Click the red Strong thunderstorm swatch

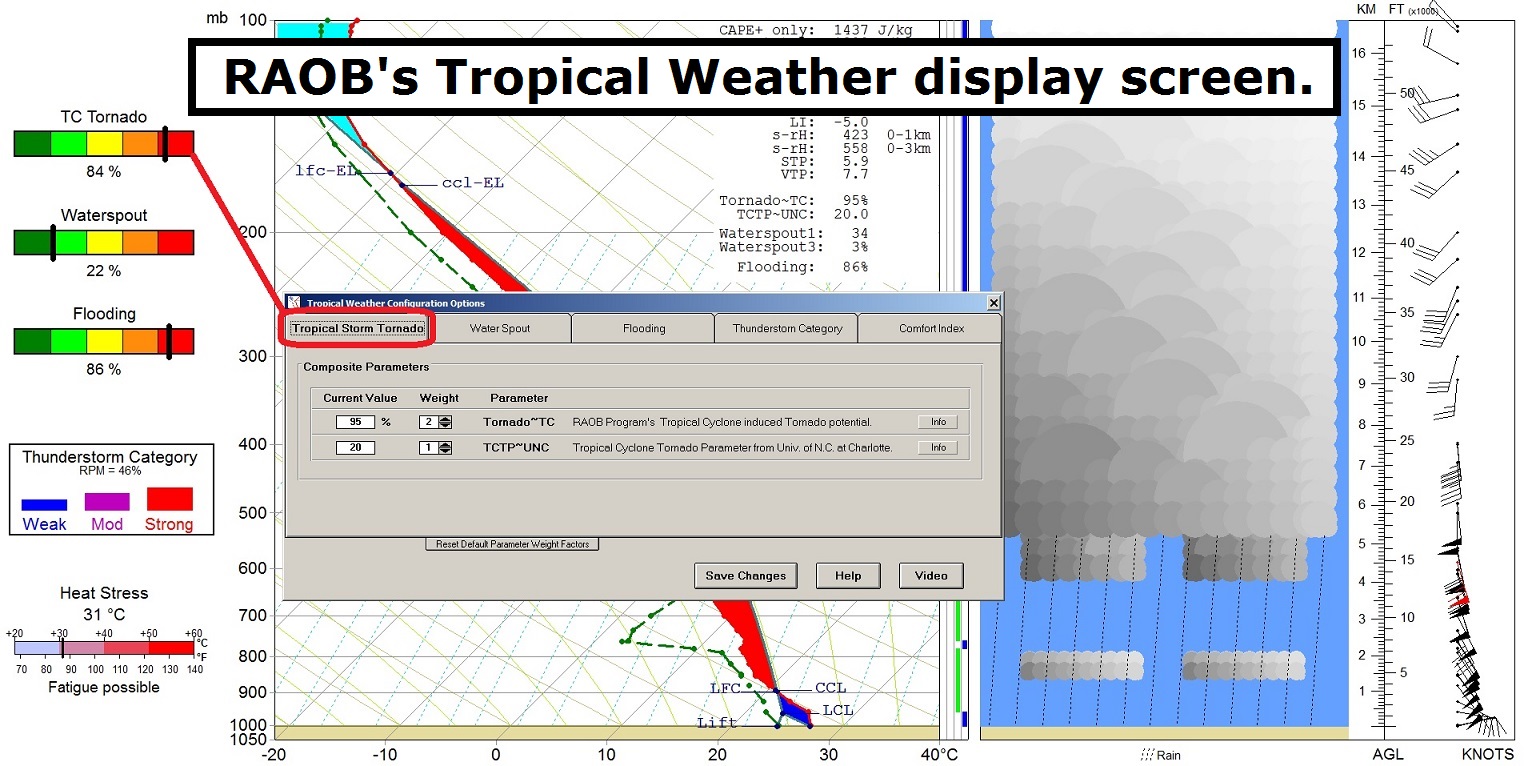tap(169, 499)
